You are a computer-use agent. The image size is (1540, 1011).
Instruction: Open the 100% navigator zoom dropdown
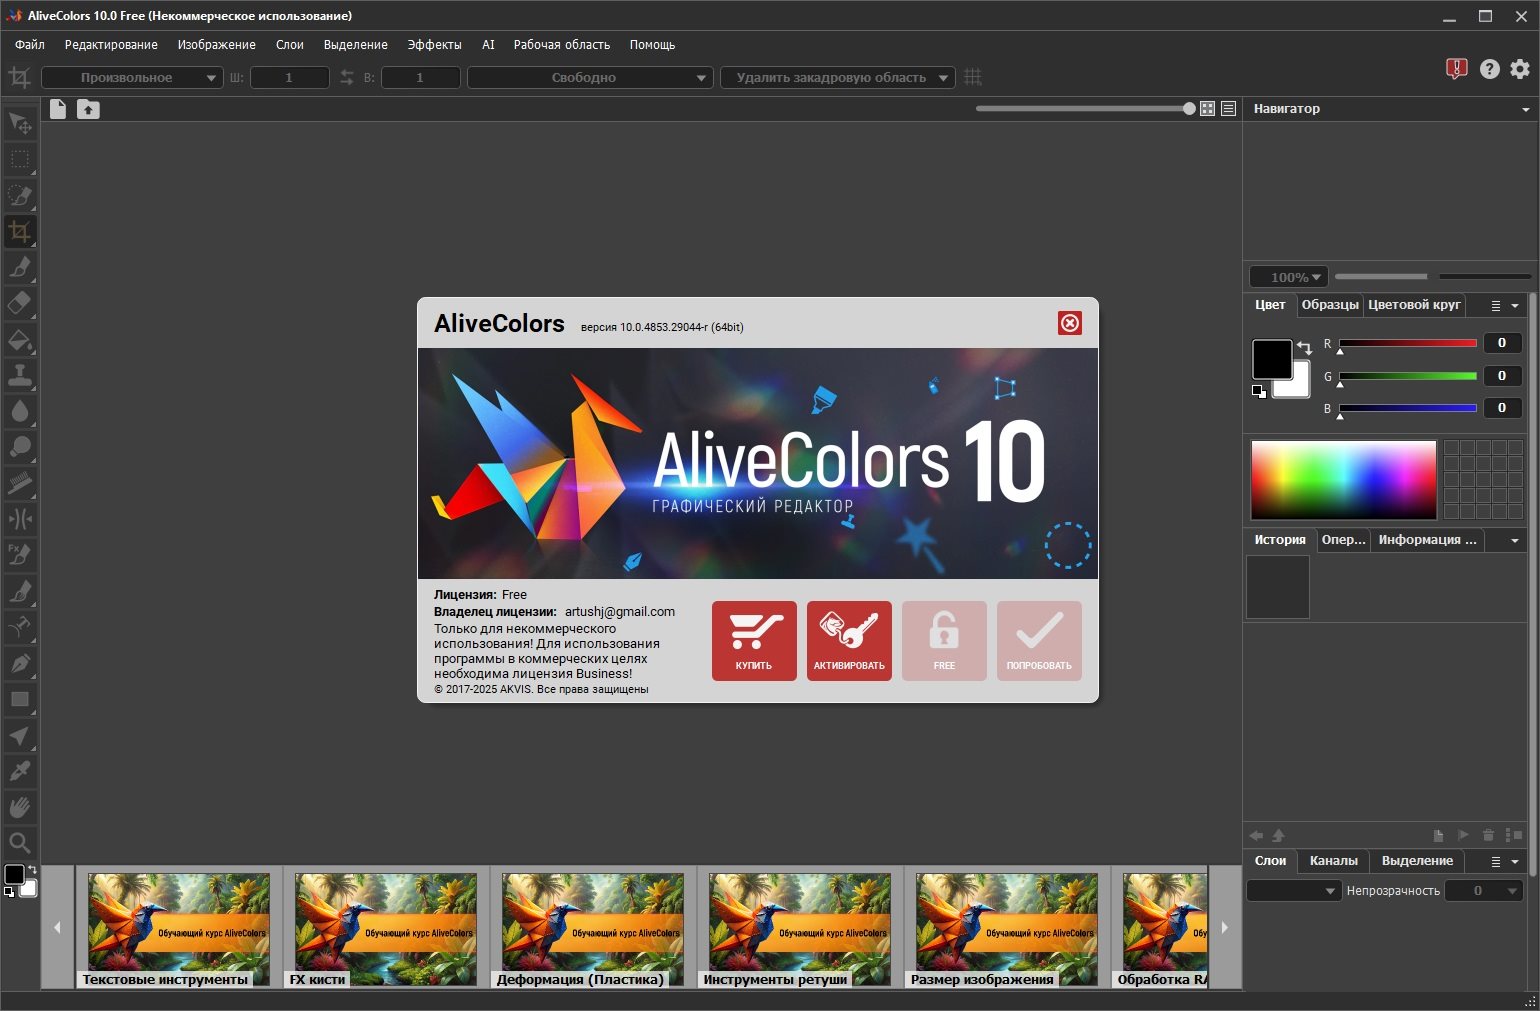(1289, 277)
